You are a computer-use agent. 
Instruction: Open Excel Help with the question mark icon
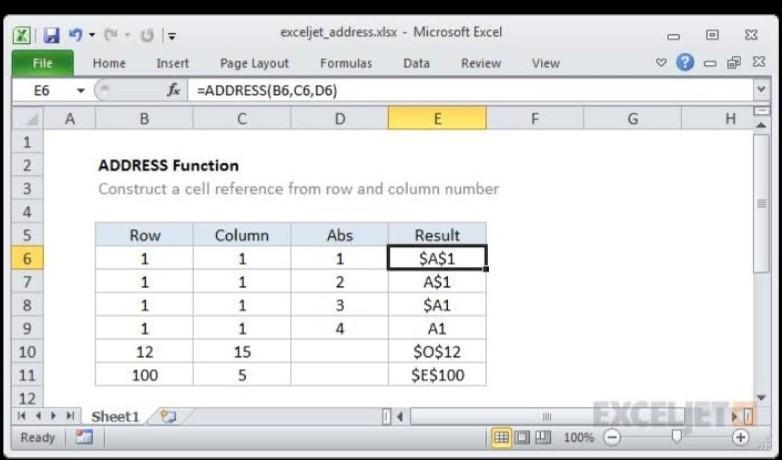click(685, 63)
